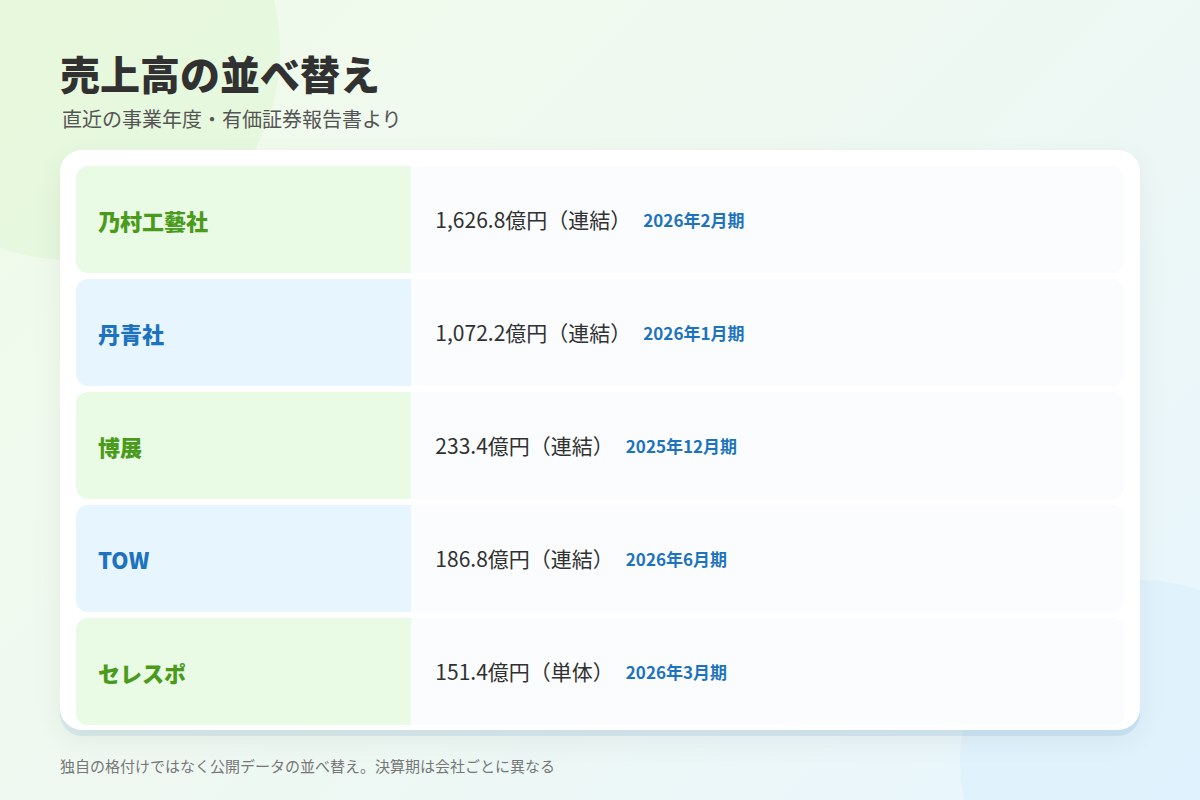Select the company name 博展
Image resolution: width=1200 pixels, height=800 pixels.
[120, 448]
